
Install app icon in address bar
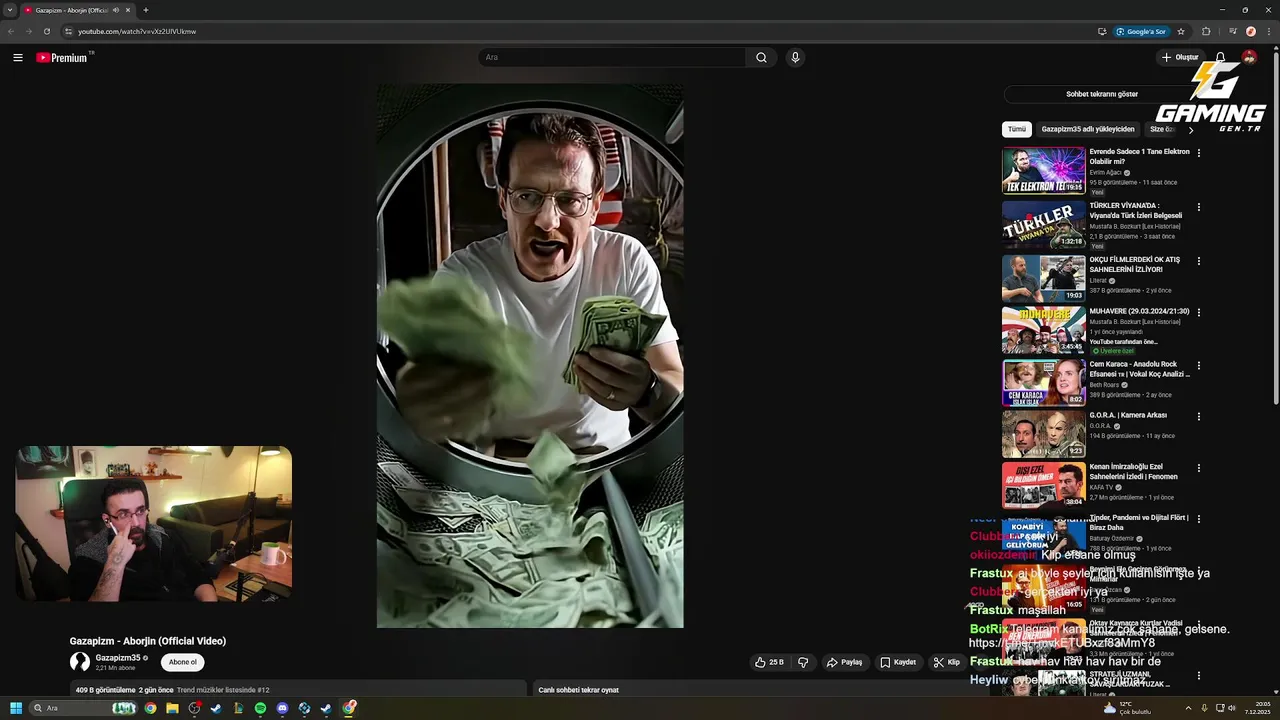[x=1102, y=31]
